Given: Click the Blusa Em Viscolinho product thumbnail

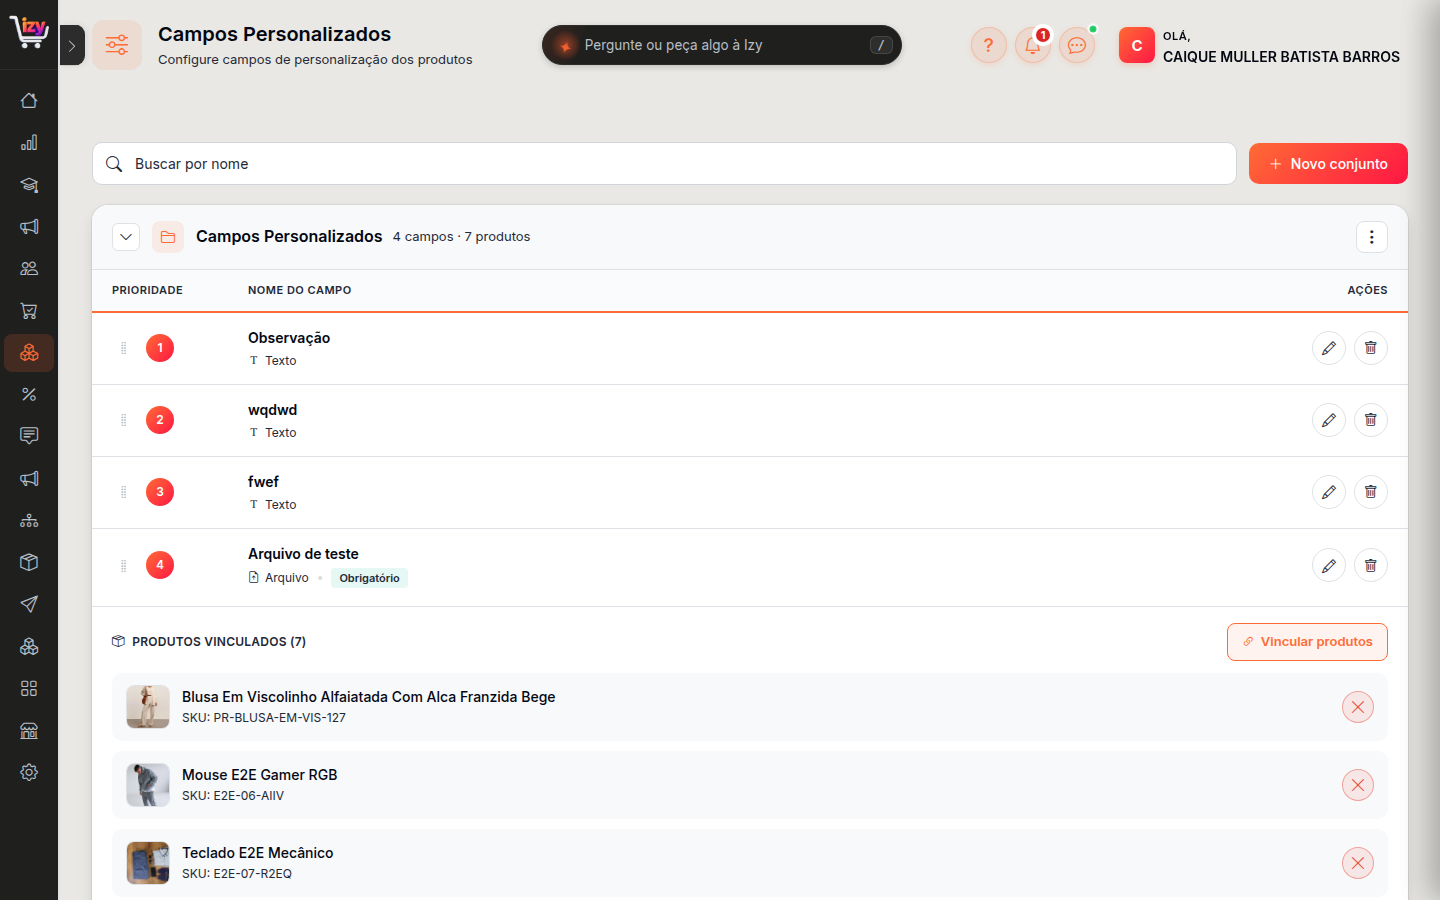Looking at the screenshot, I should pos(148,707).
